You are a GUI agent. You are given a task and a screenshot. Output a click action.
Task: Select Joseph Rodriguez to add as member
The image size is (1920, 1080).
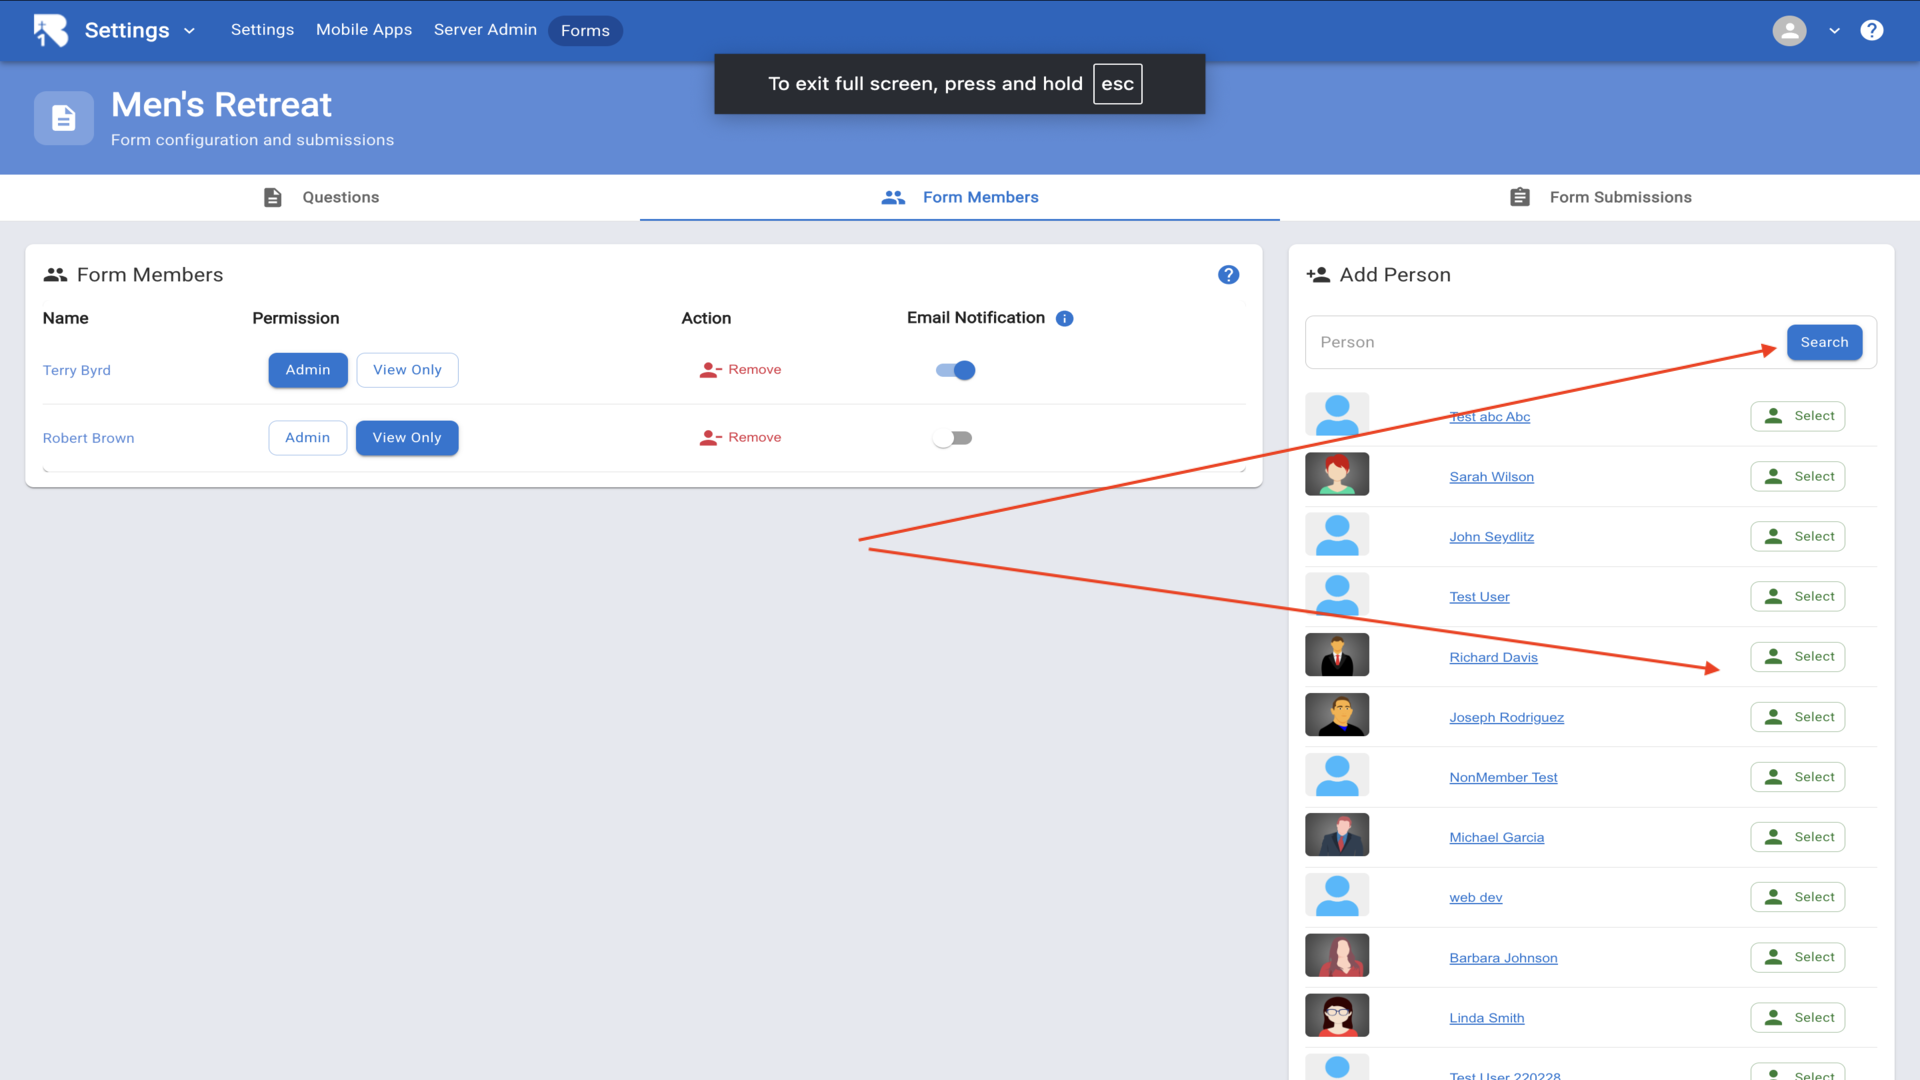pyautogui.click(x=1797, y=717)
